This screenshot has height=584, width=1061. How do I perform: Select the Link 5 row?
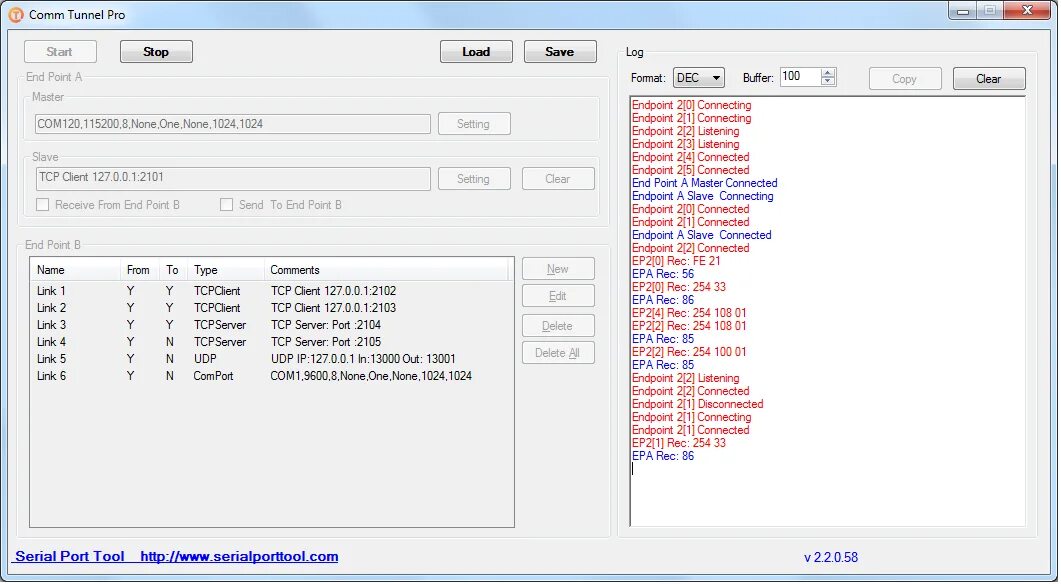tap(271, 359)
